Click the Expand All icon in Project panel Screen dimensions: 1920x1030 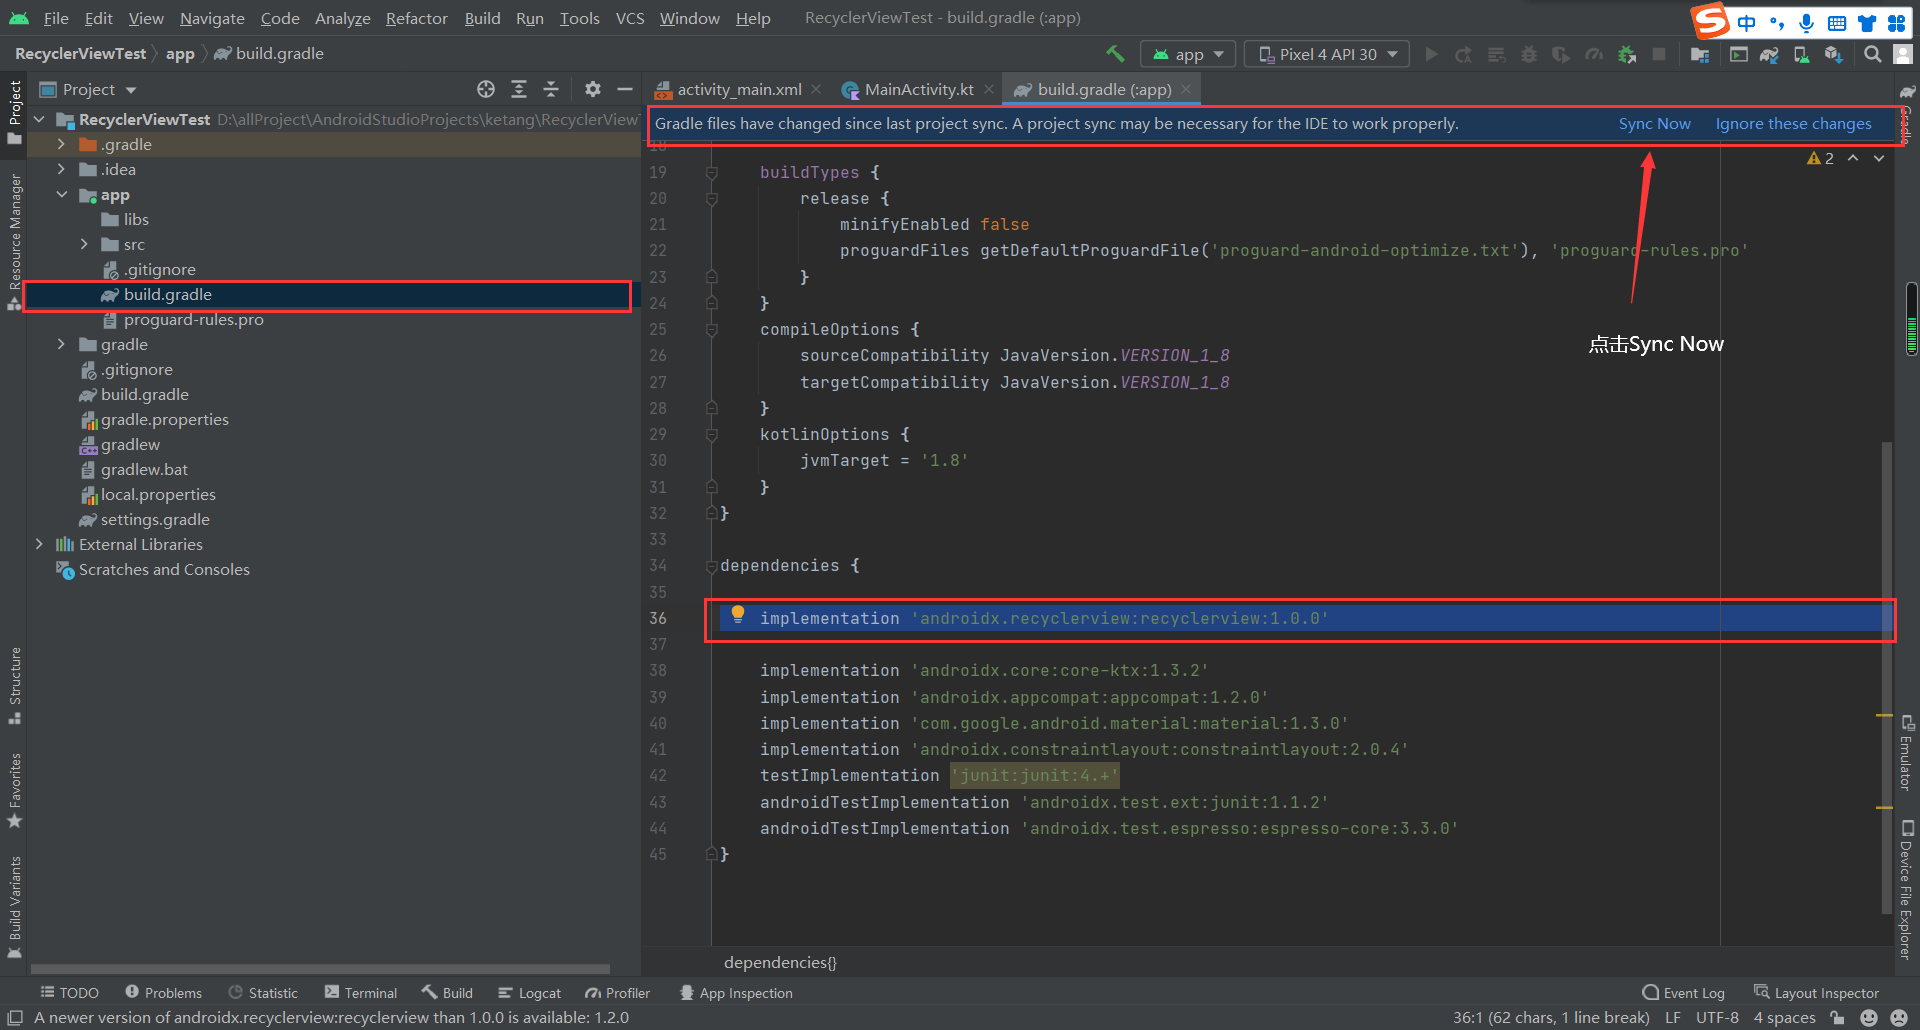tap(519, 89)
